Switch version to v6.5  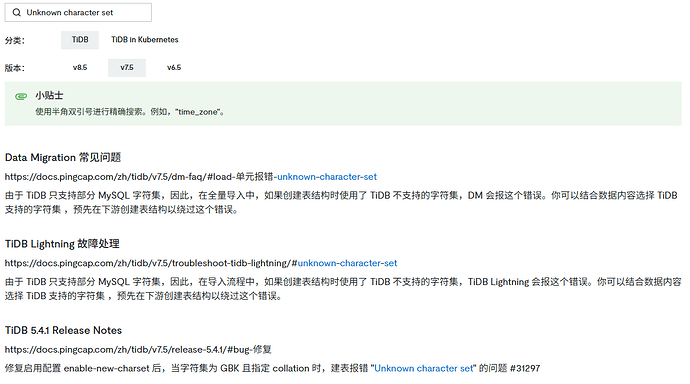click(x=174, y=67)
